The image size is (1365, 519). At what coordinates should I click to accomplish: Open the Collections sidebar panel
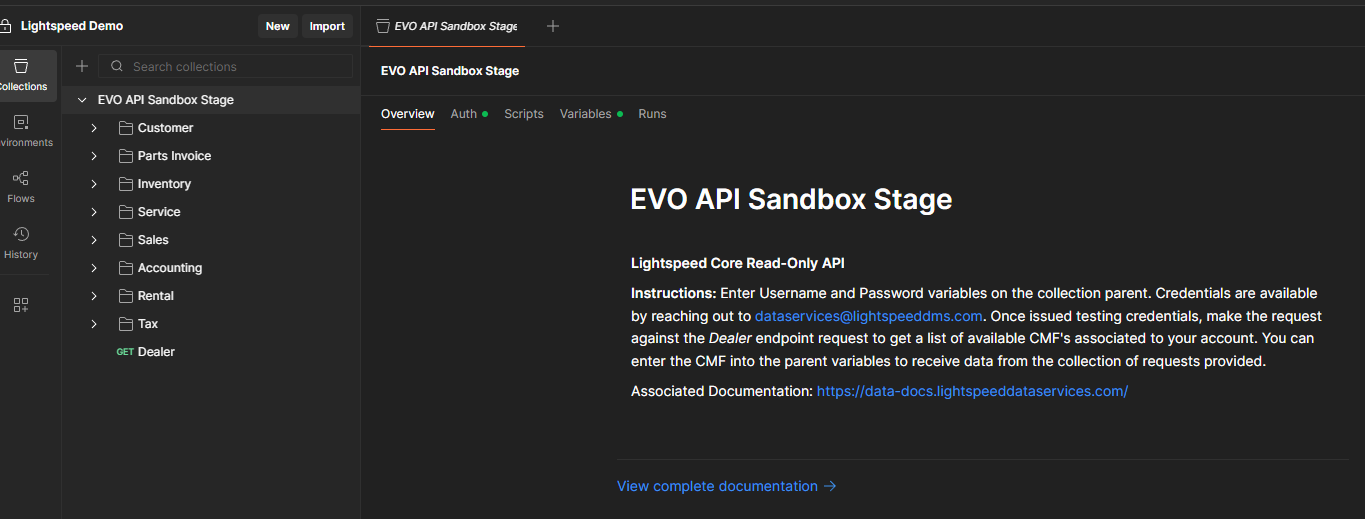(21, 75)
